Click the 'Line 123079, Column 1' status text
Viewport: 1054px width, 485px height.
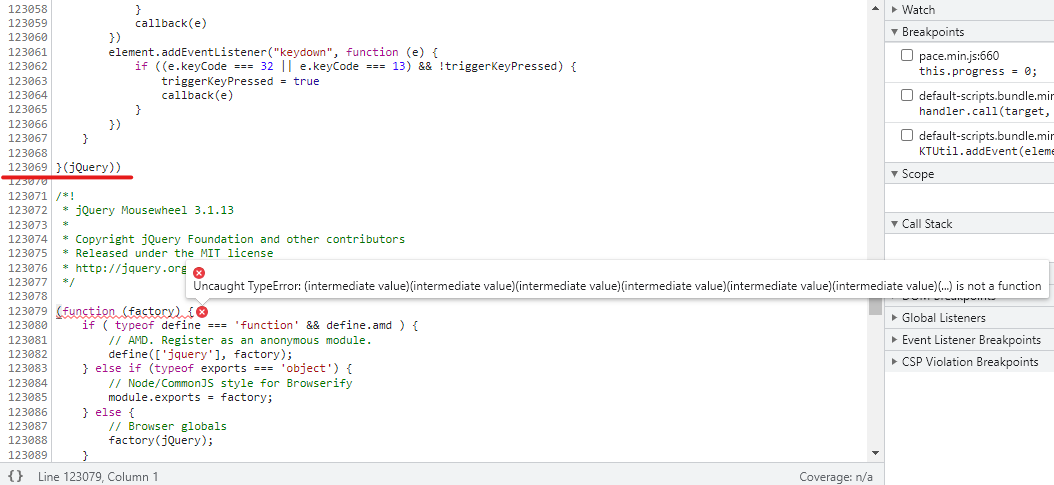(98, 476)
